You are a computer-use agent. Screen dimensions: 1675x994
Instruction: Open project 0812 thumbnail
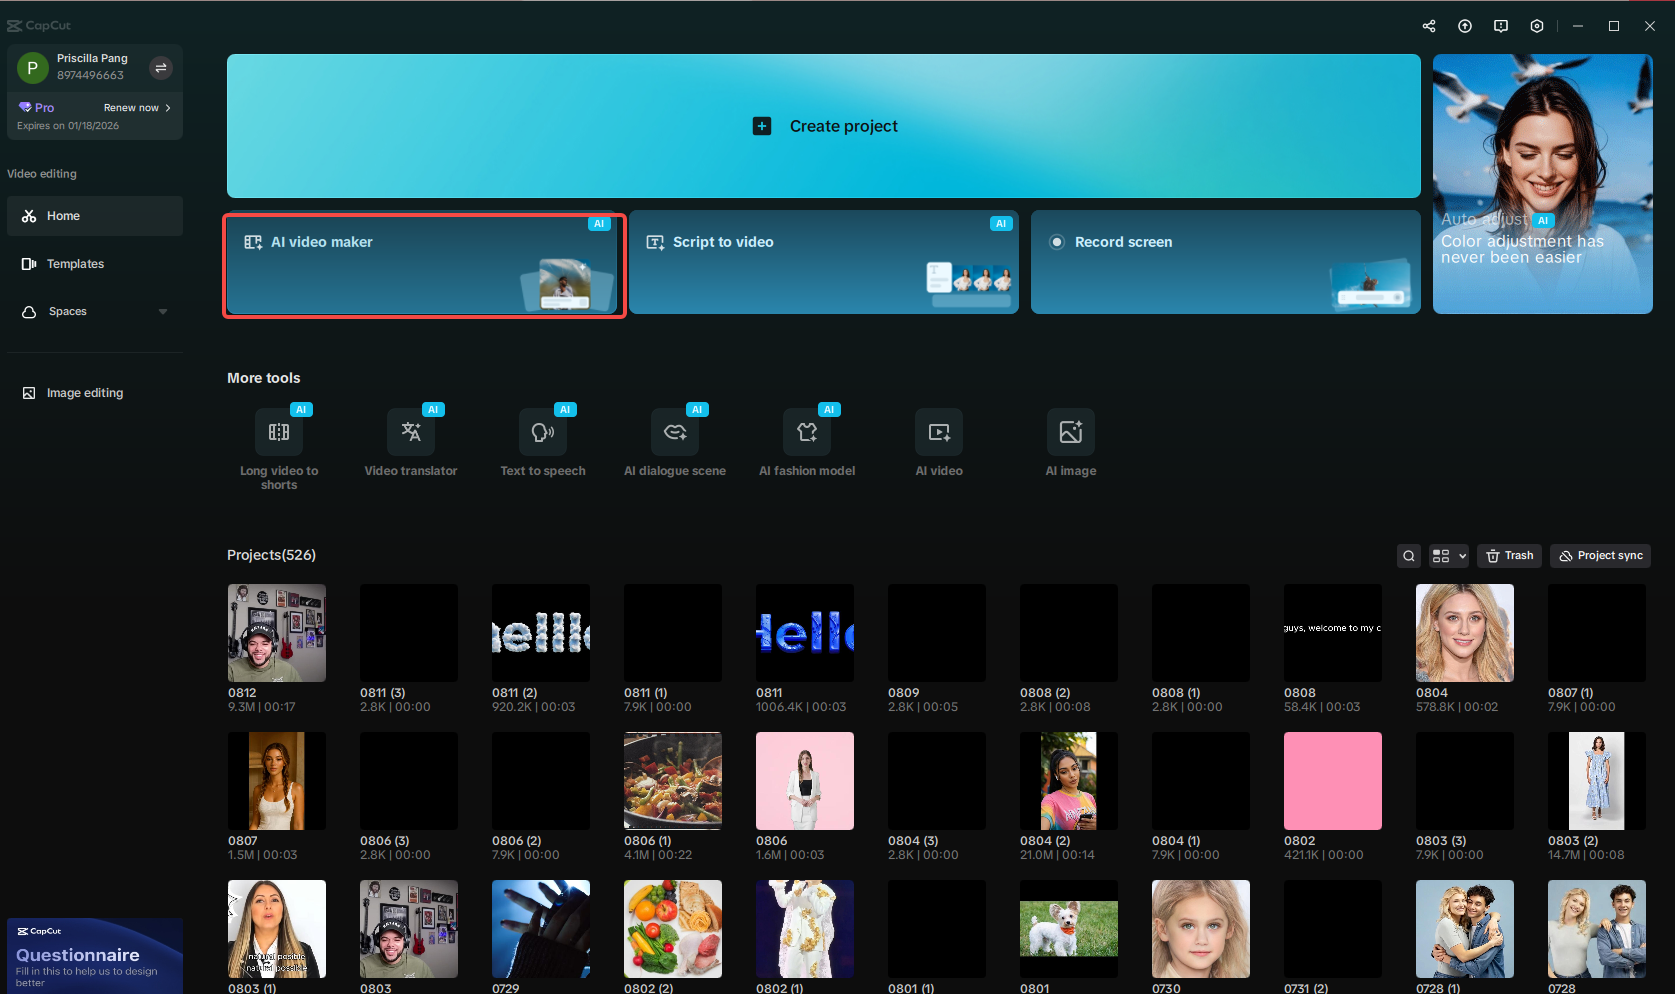pos(276,632)
